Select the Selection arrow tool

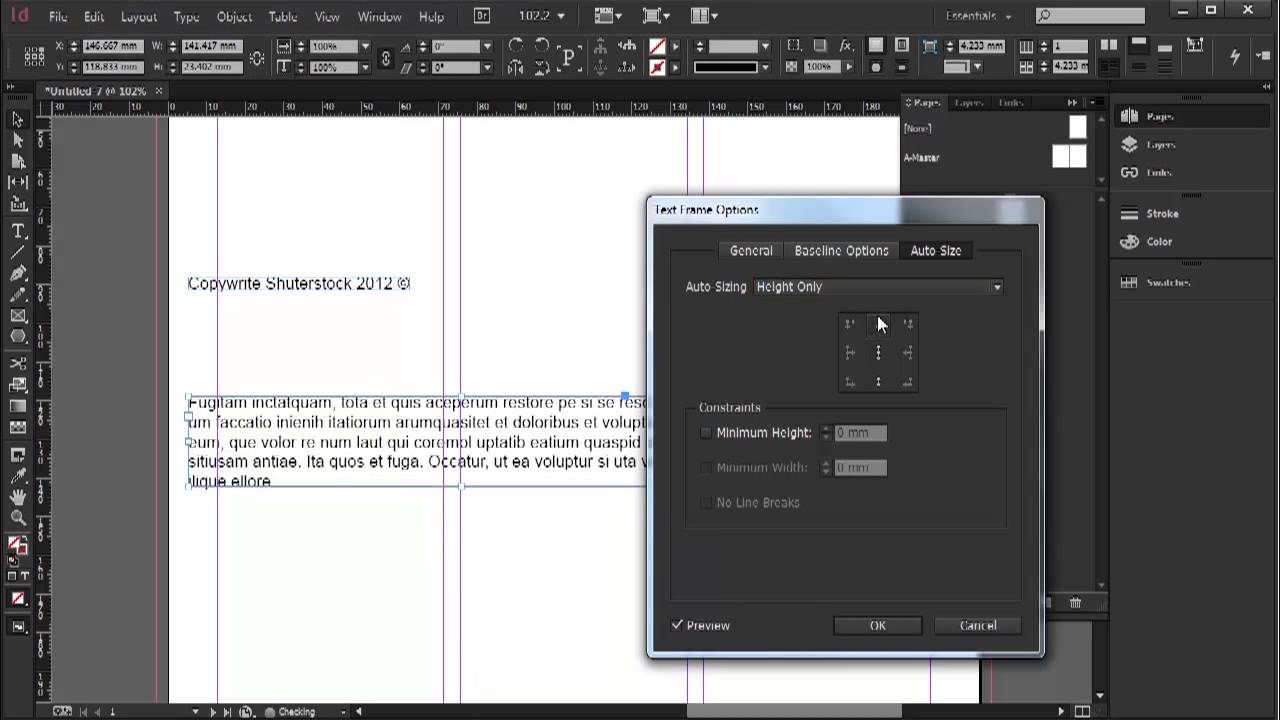(x=18, y=120)
